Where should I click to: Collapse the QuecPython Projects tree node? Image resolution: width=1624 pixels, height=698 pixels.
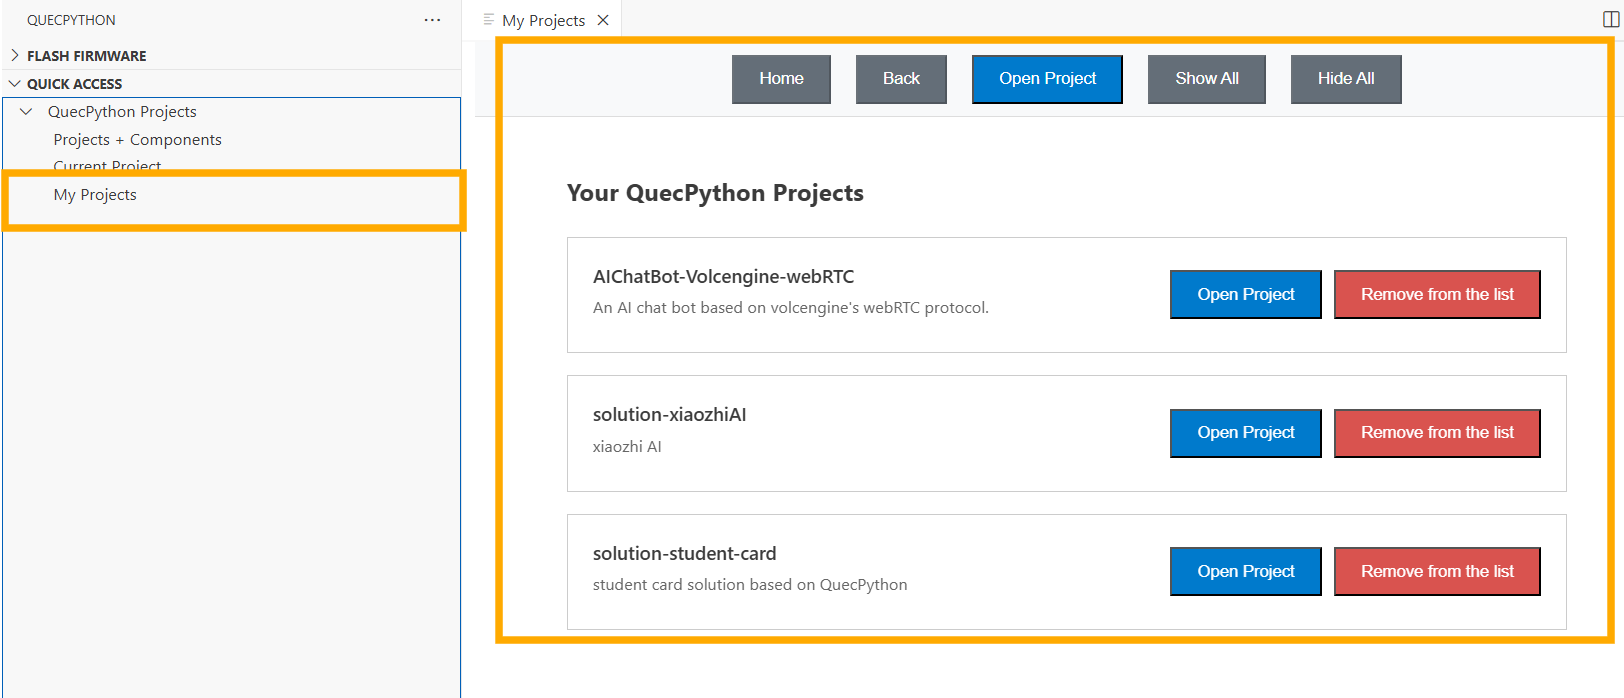27,112
